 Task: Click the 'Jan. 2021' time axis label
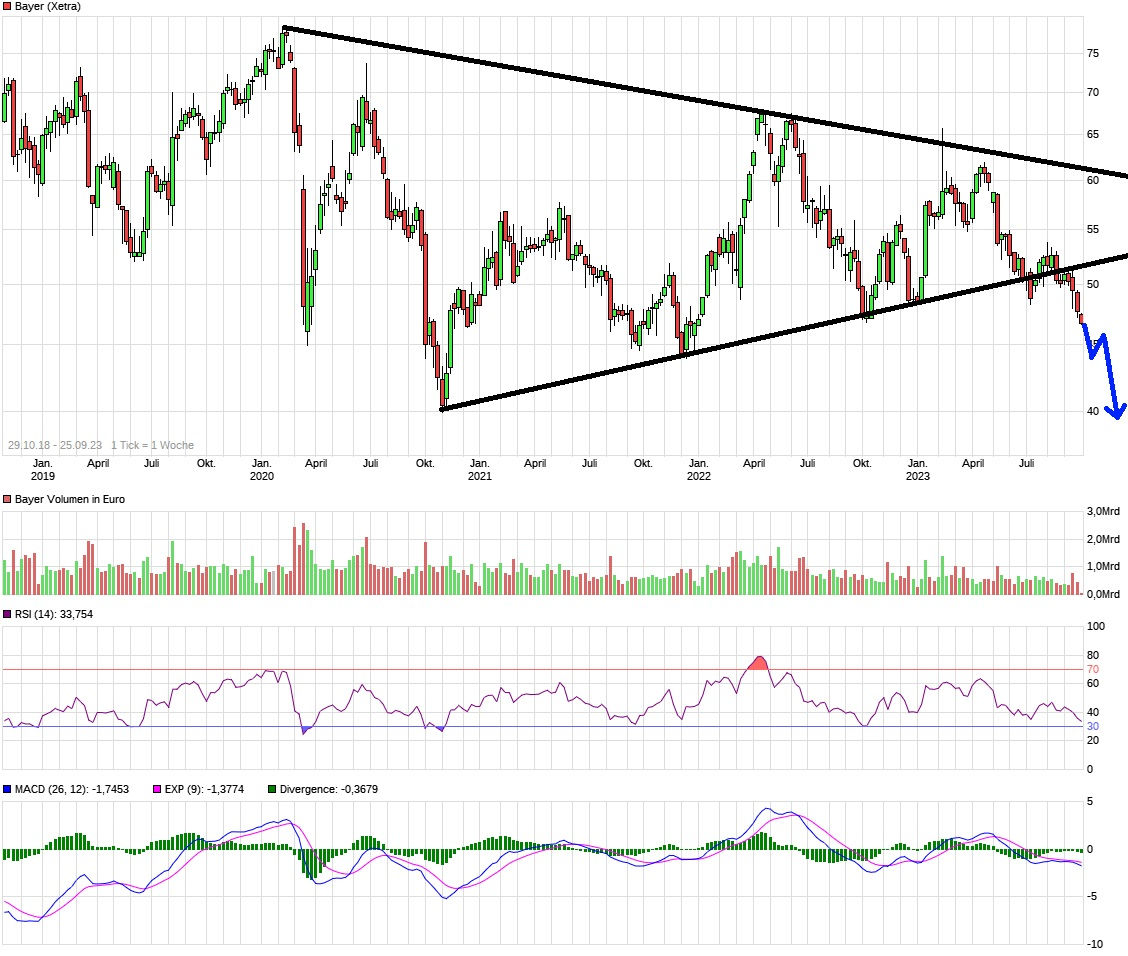coord(480,470)
